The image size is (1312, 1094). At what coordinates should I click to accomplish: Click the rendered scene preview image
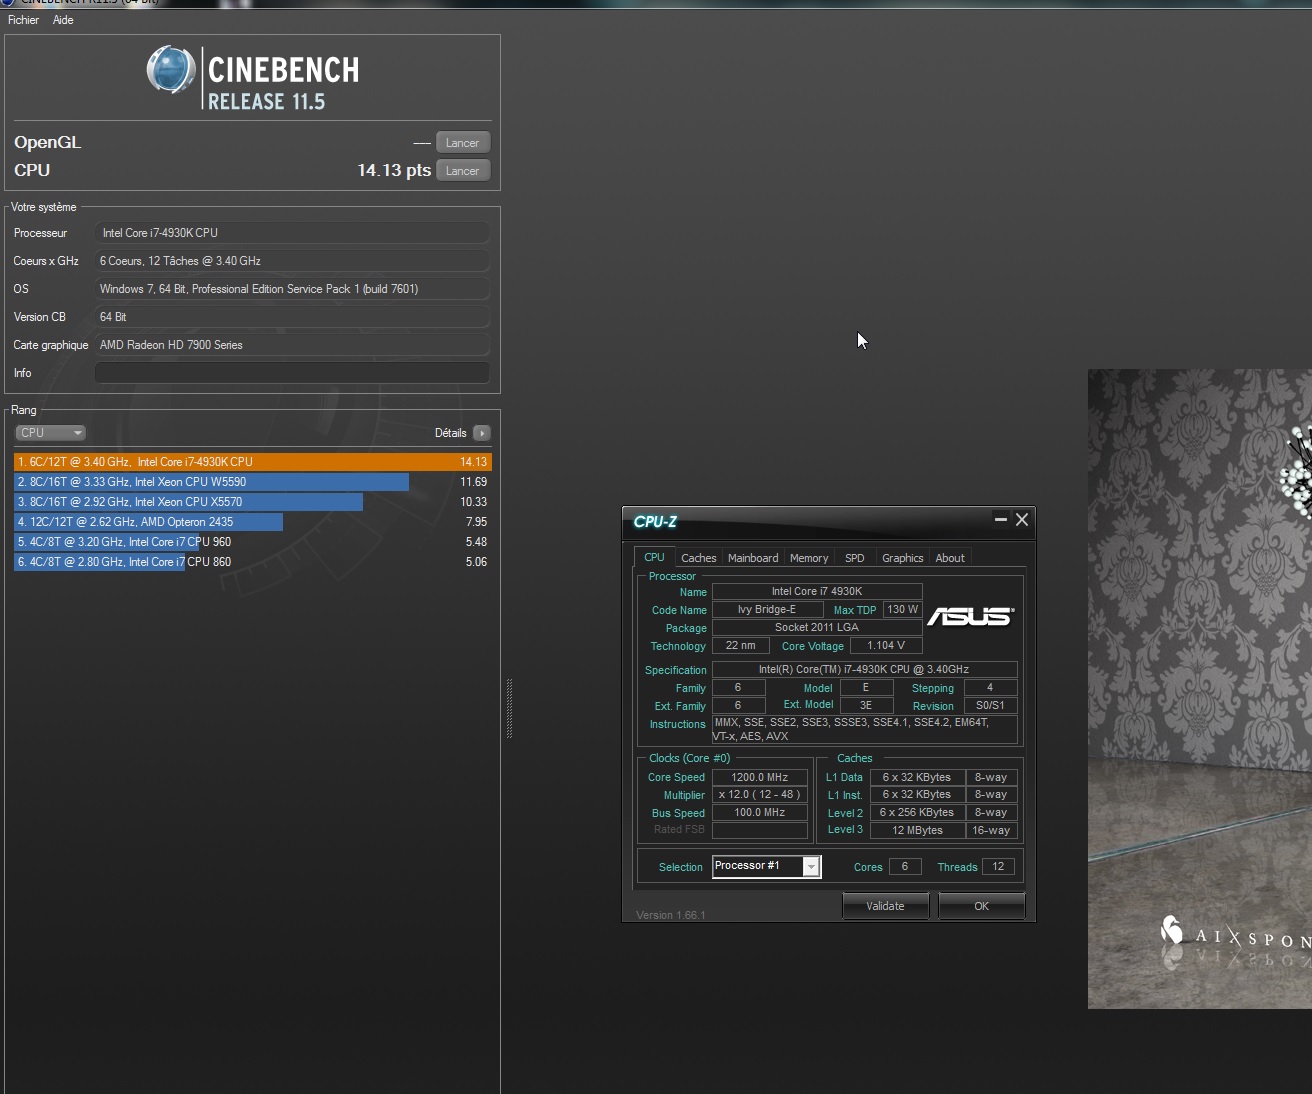point(1200,689)
